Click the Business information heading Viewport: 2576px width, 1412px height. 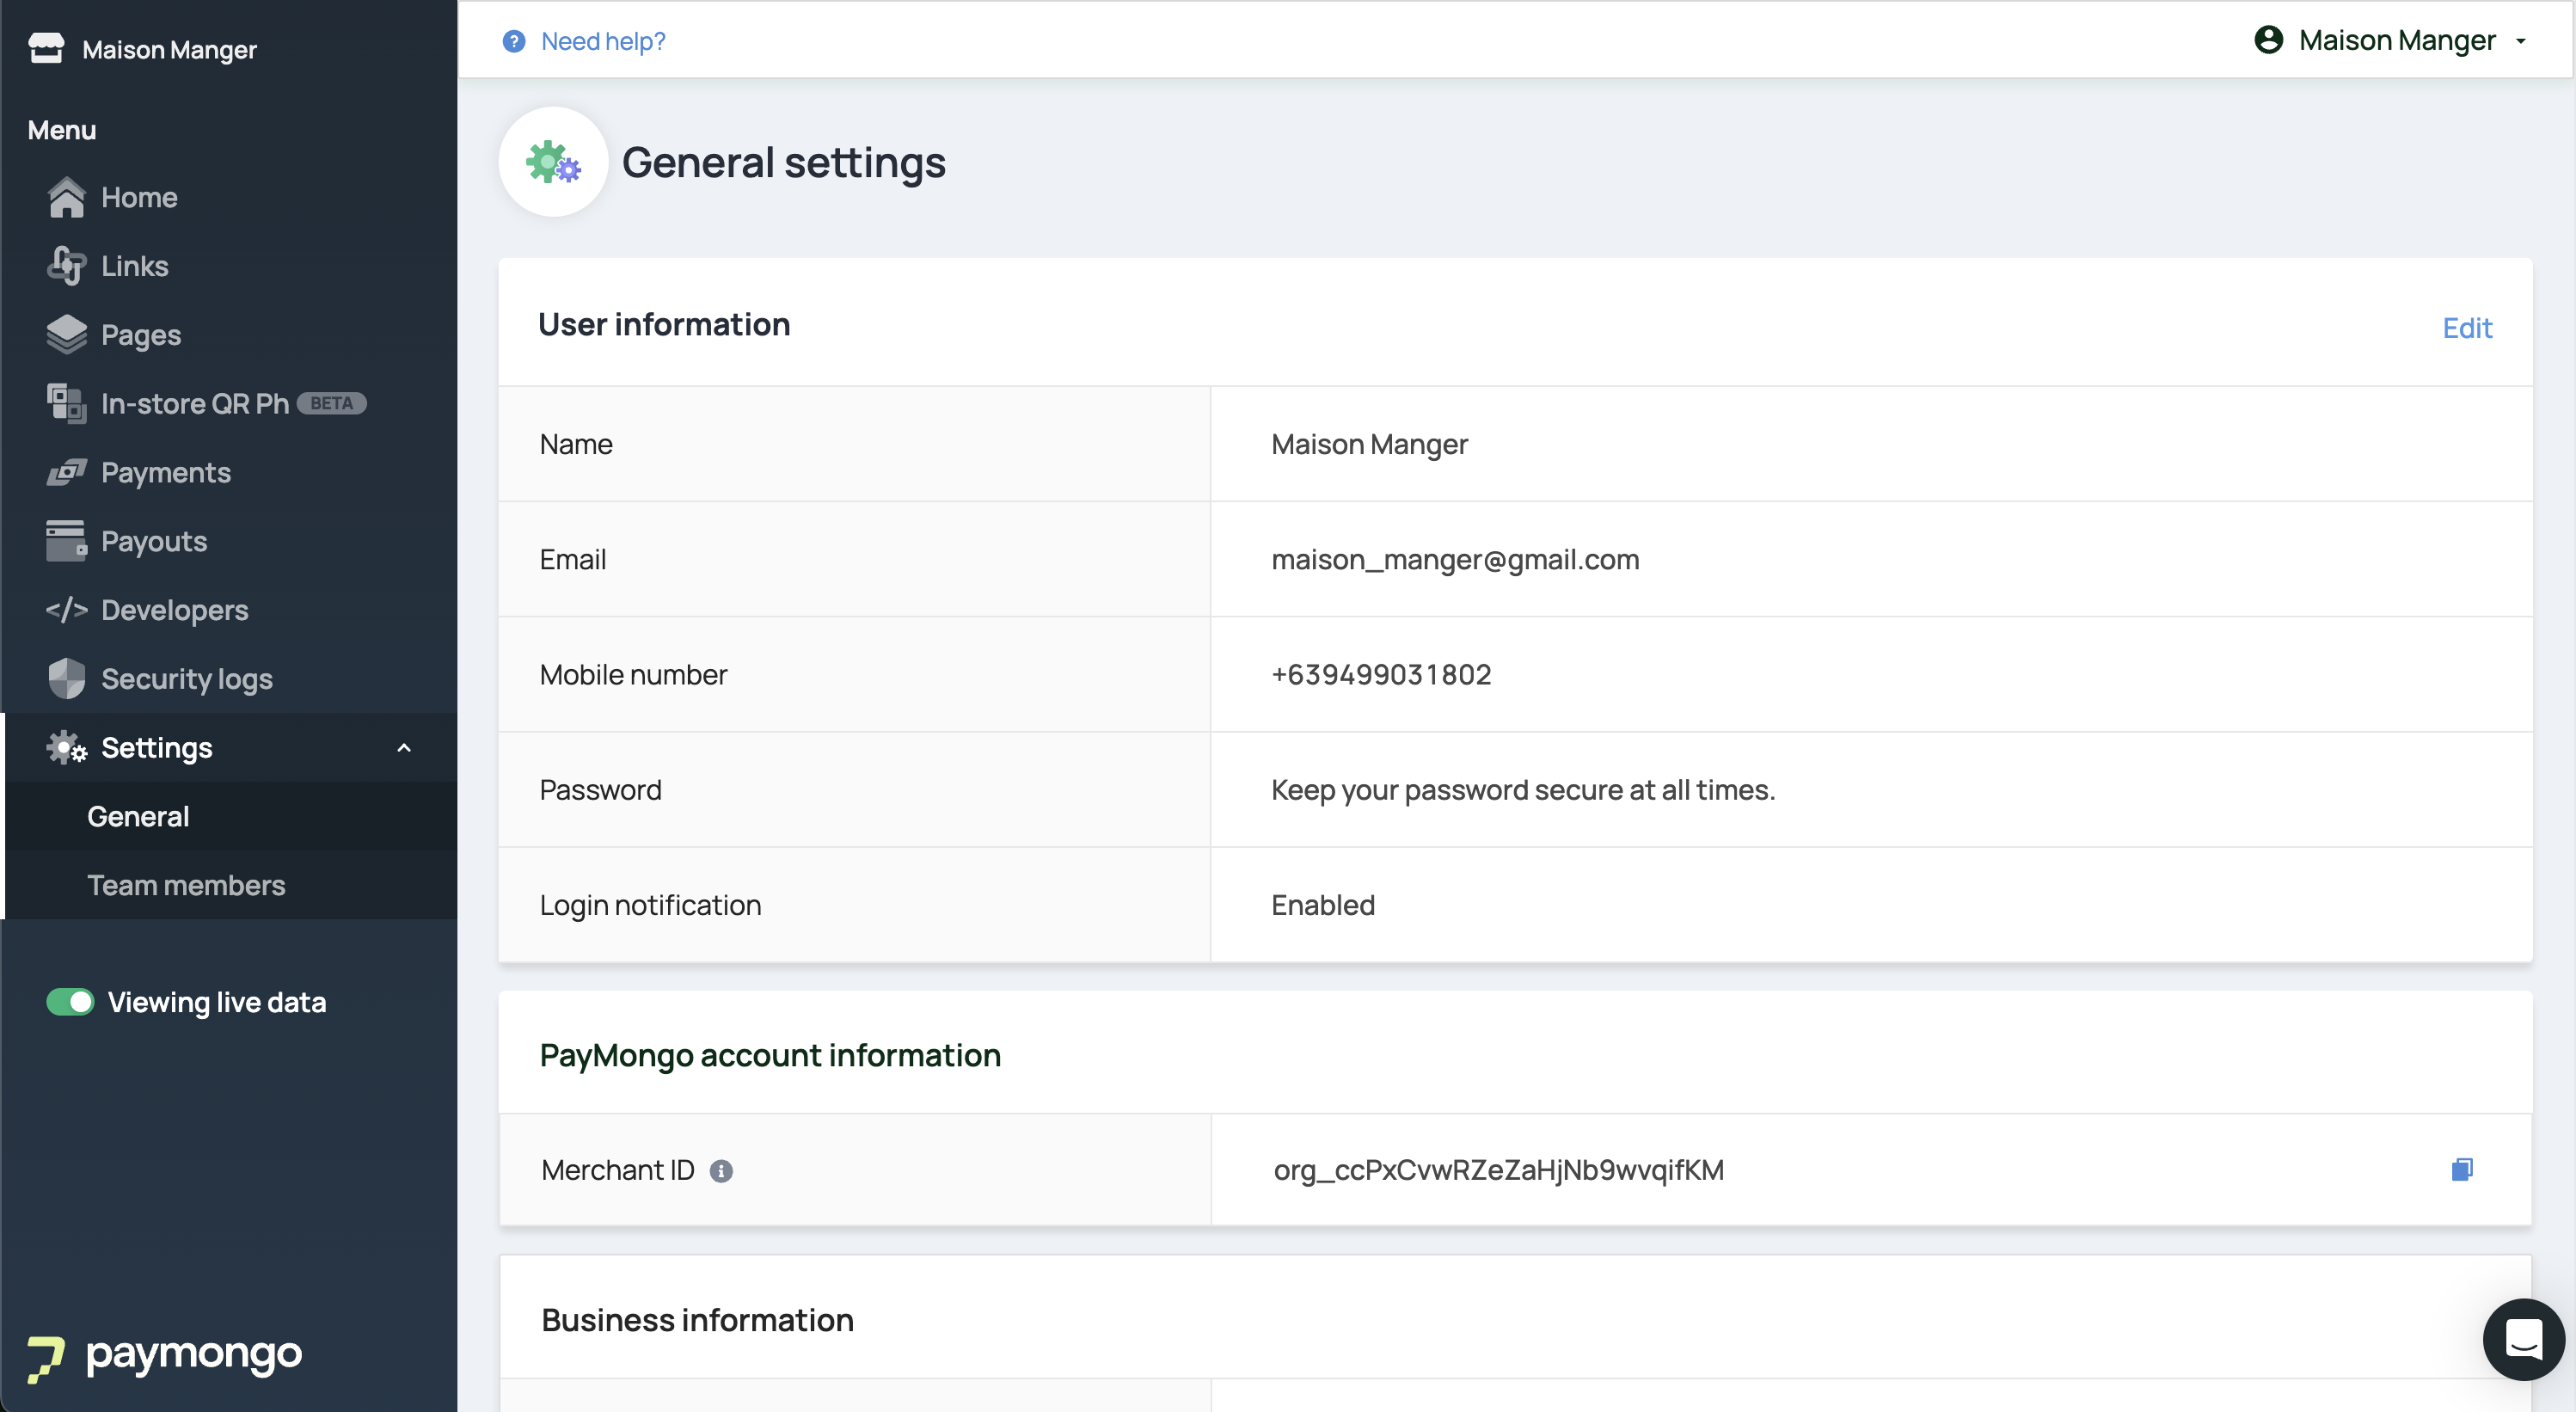coord(697,1320)
